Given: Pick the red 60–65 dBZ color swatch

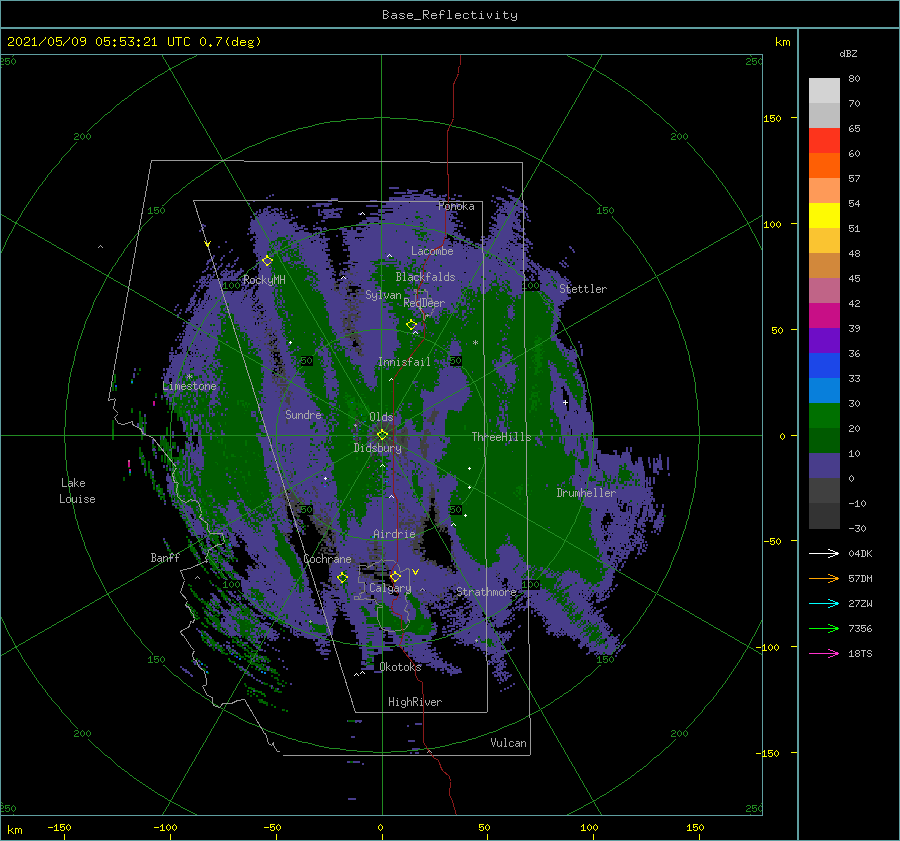Looking at the screenshot, I should coord(824,141).
